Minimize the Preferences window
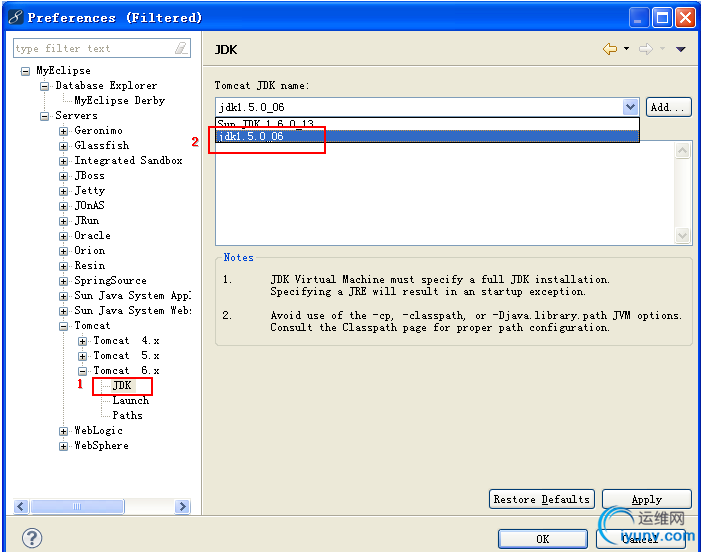The height and width of the screenshot is (552, 701). (638, 18)
